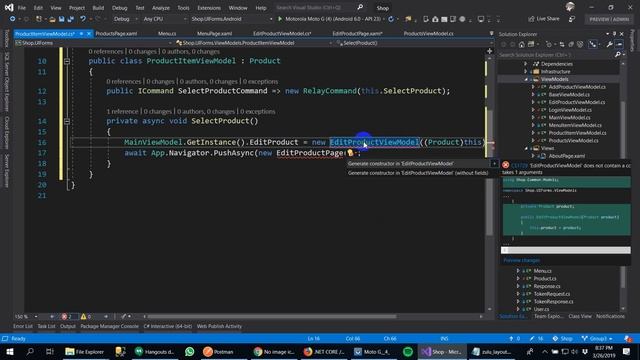Switch to MenuPage.xaml tab
640x360 pixels.
[215, 33]
